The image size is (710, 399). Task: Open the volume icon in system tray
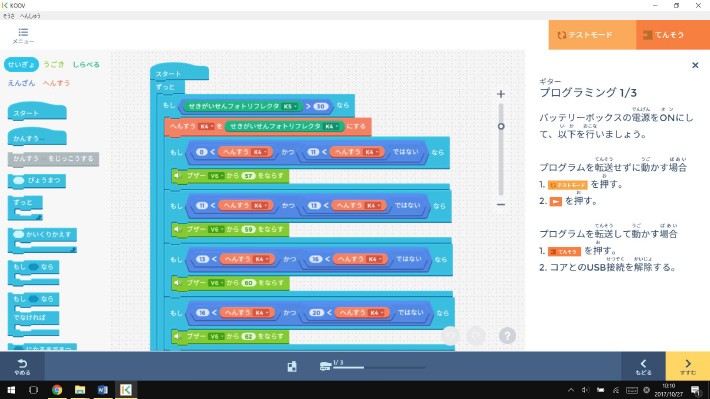(585, 390)
